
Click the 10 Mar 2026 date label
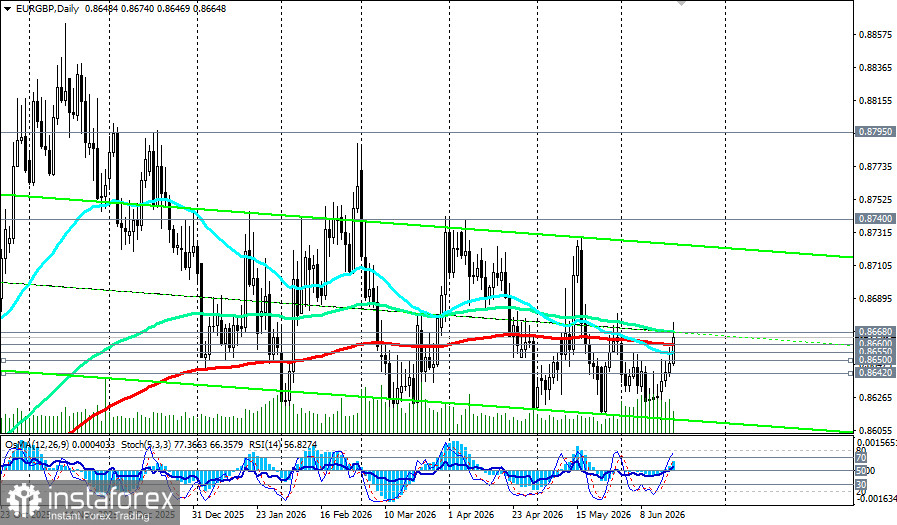[410, 515]
